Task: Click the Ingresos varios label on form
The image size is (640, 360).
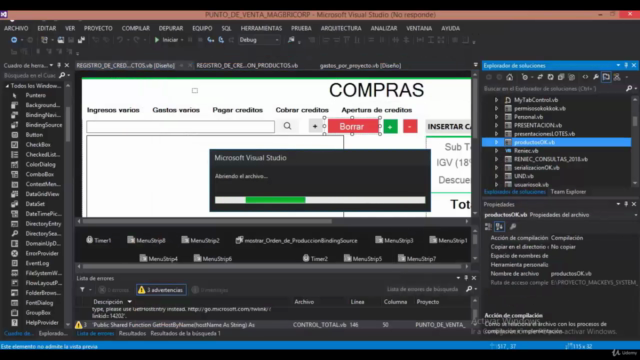Action: (113, 110)
